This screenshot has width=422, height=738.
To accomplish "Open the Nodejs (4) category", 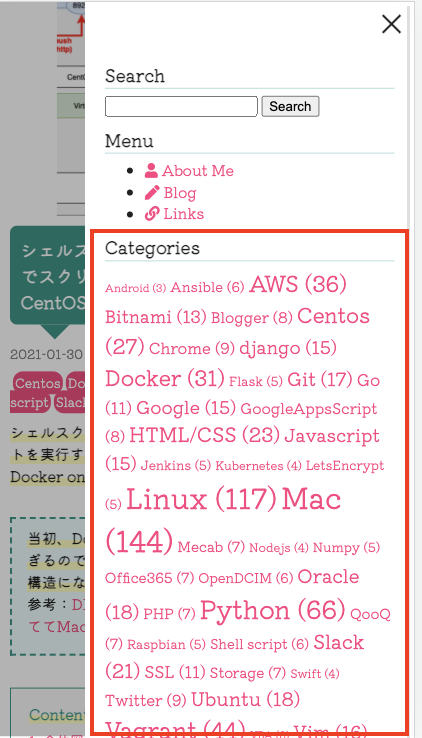I will coord(279,548).
